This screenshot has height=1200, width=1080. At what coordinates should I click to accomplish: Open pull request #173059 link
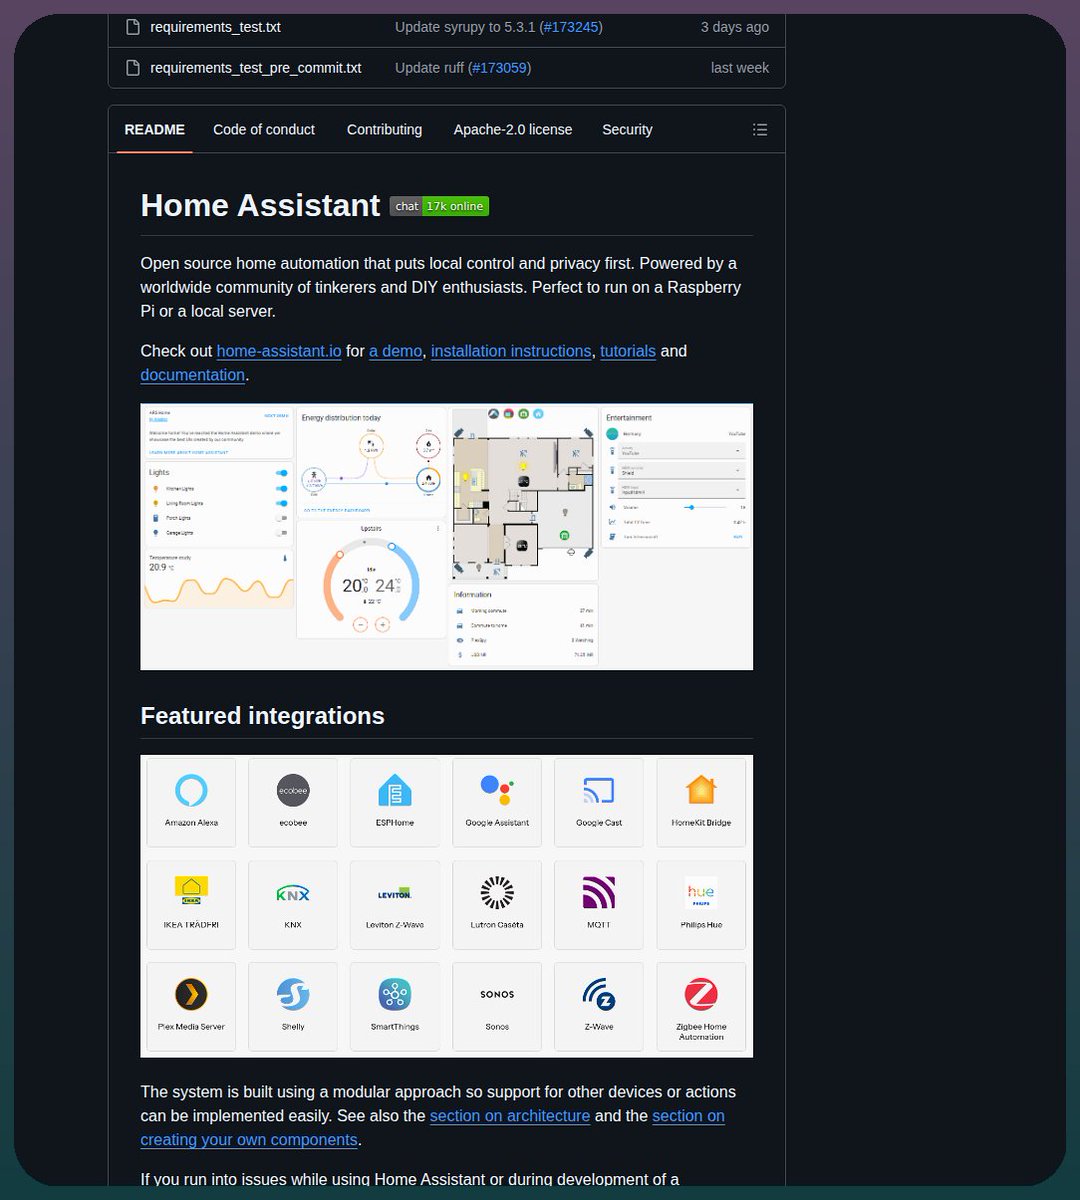tap(499, 68)
